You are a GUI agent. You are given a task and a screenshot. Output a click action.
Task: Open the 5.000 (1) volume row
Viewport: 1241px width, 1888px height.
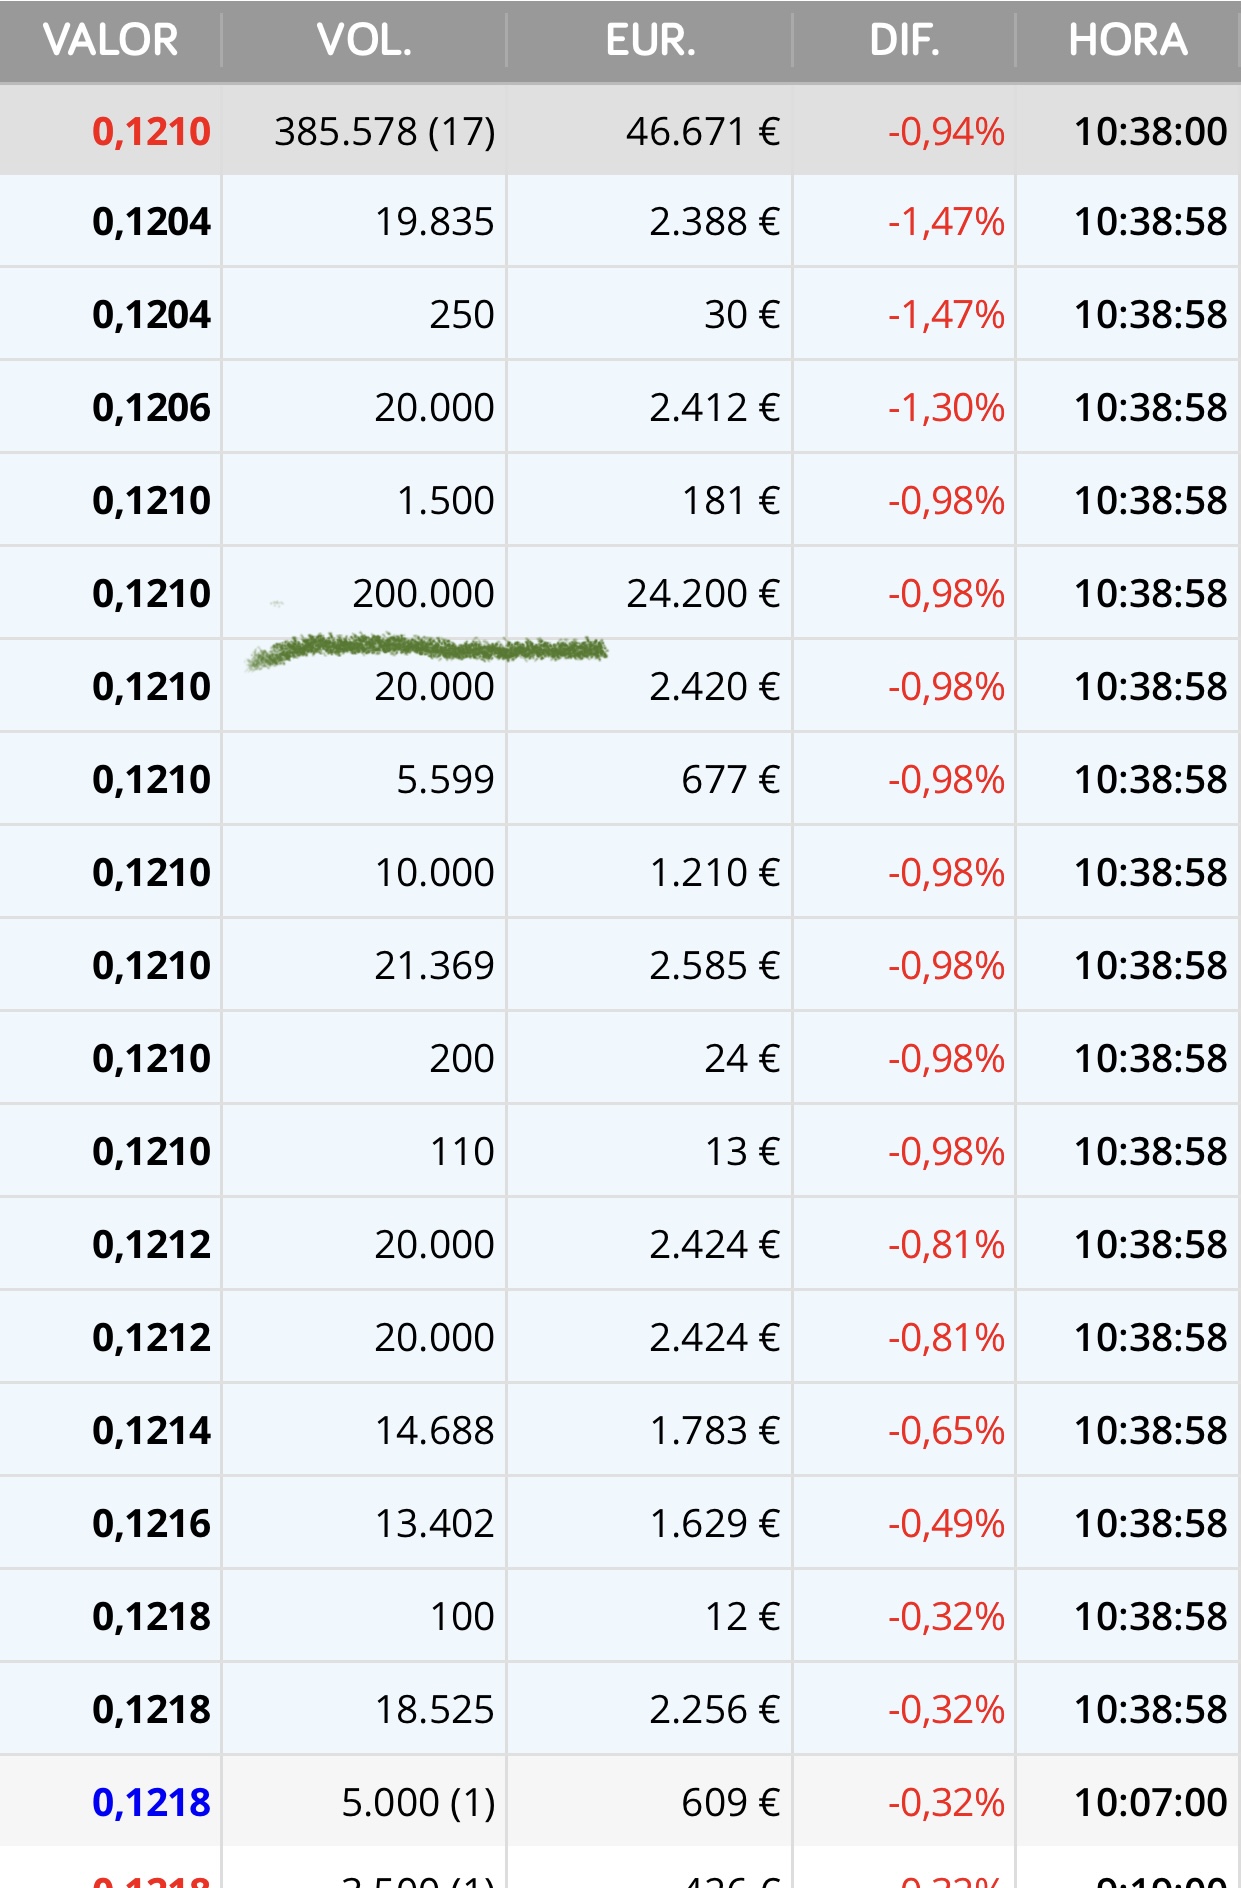pyautogui.click(x=418, y=1802)
